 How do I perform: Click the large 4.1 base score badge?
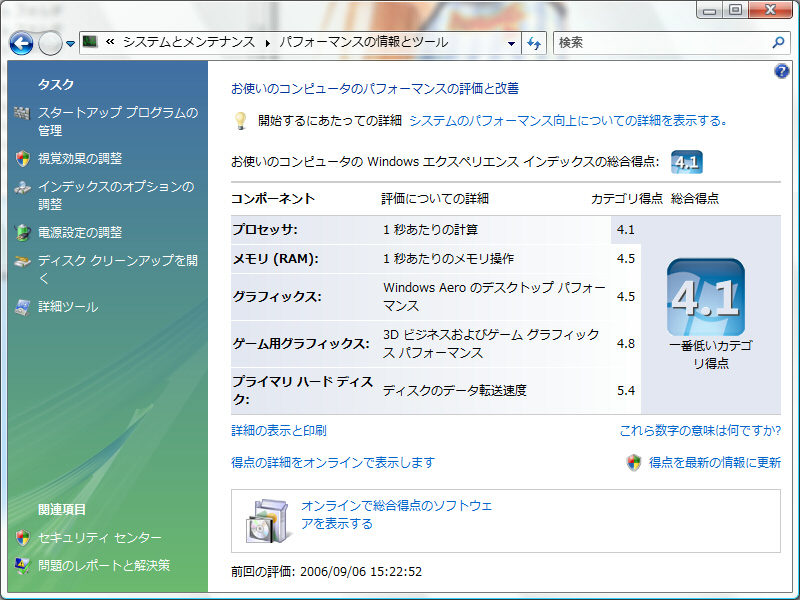tap(705, 297)
